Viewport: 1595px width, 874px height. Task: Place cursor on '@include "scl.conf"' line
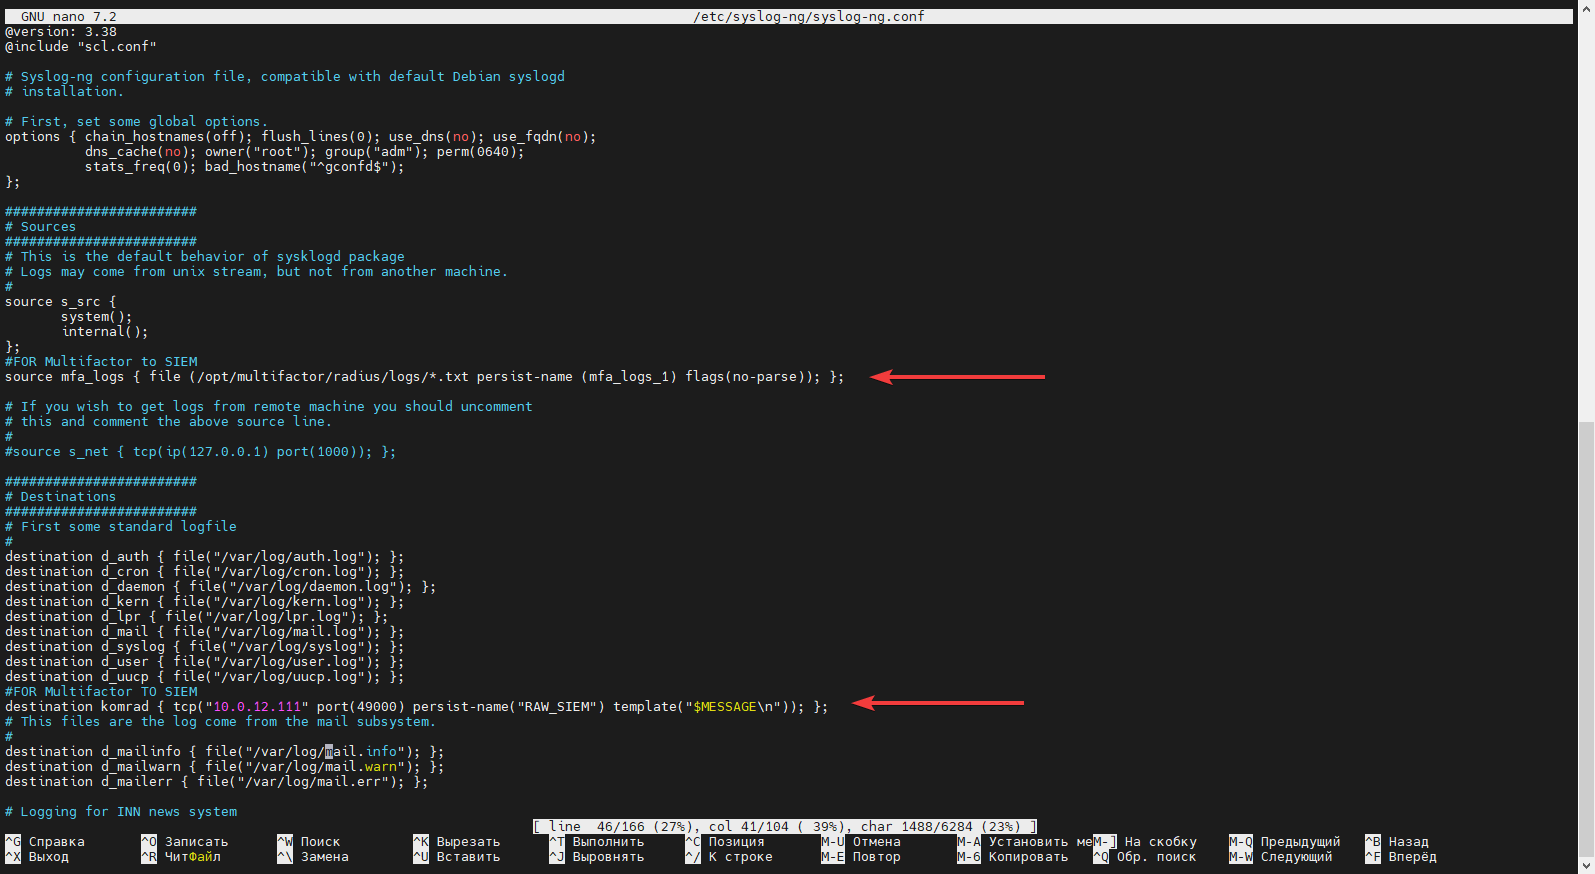point(81,47)
